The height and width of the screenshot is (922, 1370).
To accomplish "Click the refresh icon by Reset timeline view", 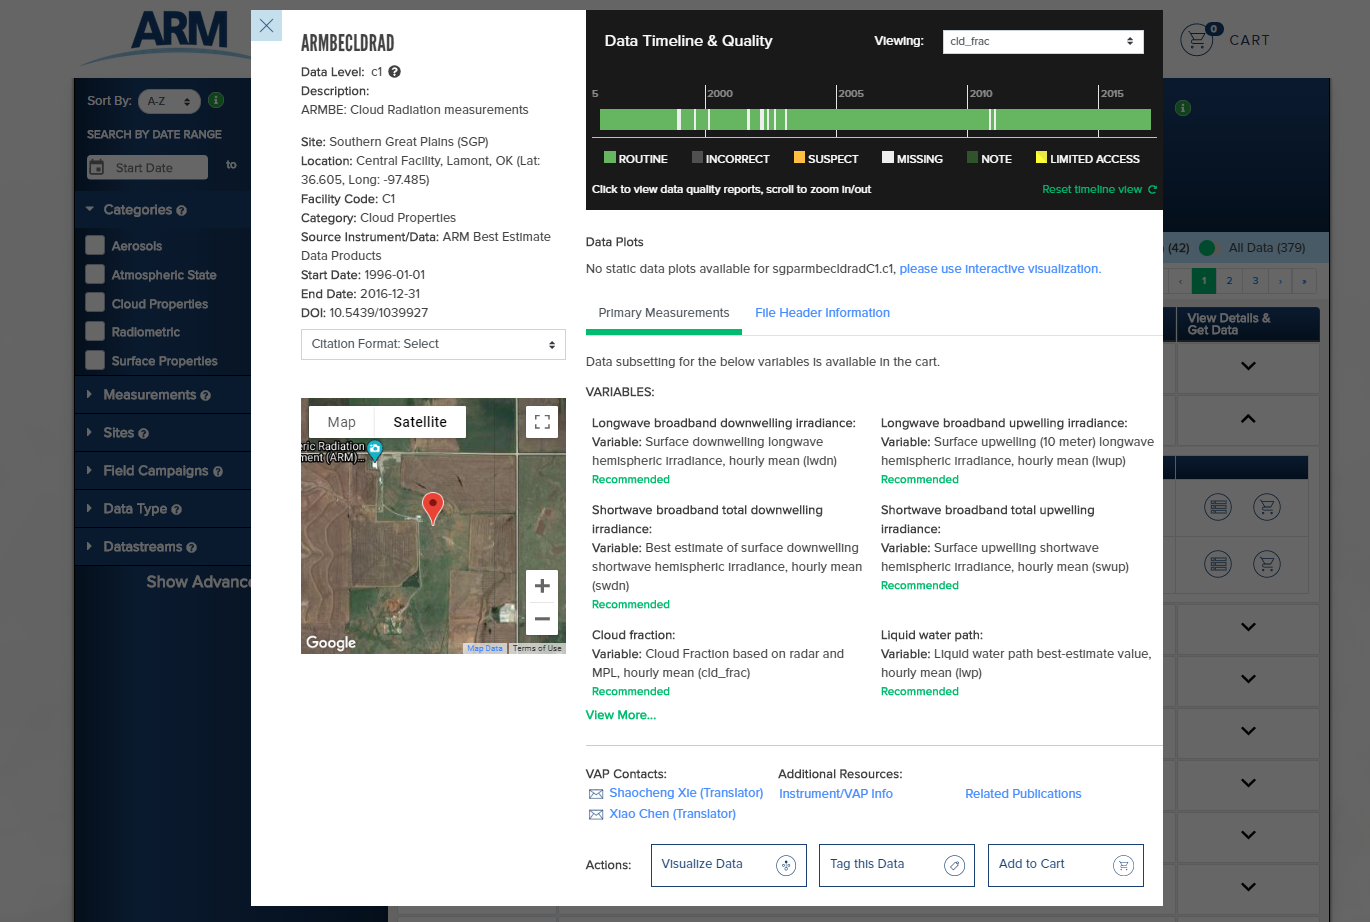I will (x=1152, y=189).
